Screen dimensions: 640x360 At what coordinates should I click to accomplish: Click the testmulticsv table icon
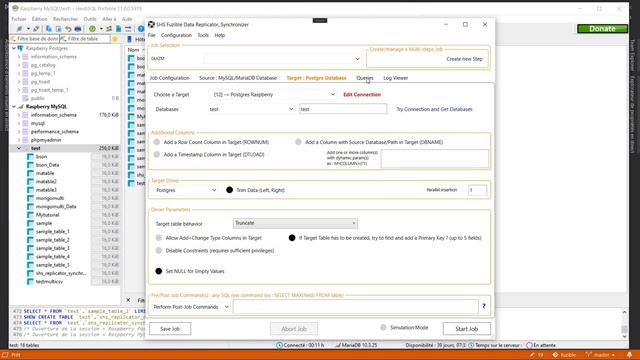30,282
